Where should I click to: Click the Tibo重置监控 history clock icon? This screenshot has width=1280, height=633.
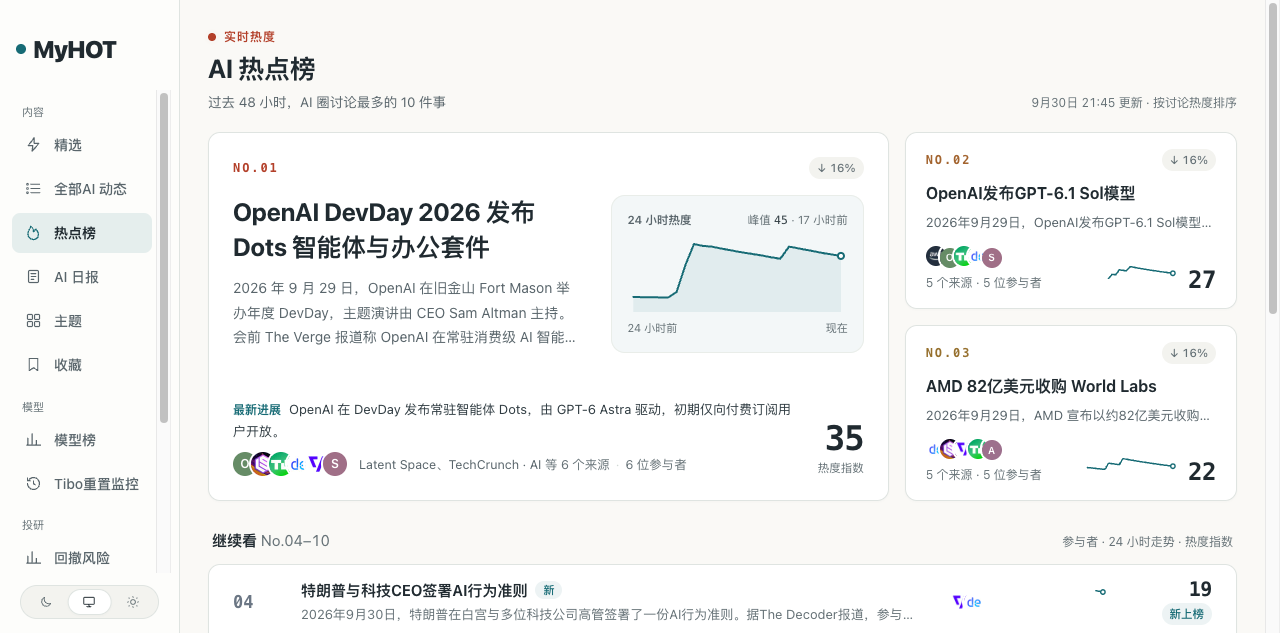click(33, 484)
